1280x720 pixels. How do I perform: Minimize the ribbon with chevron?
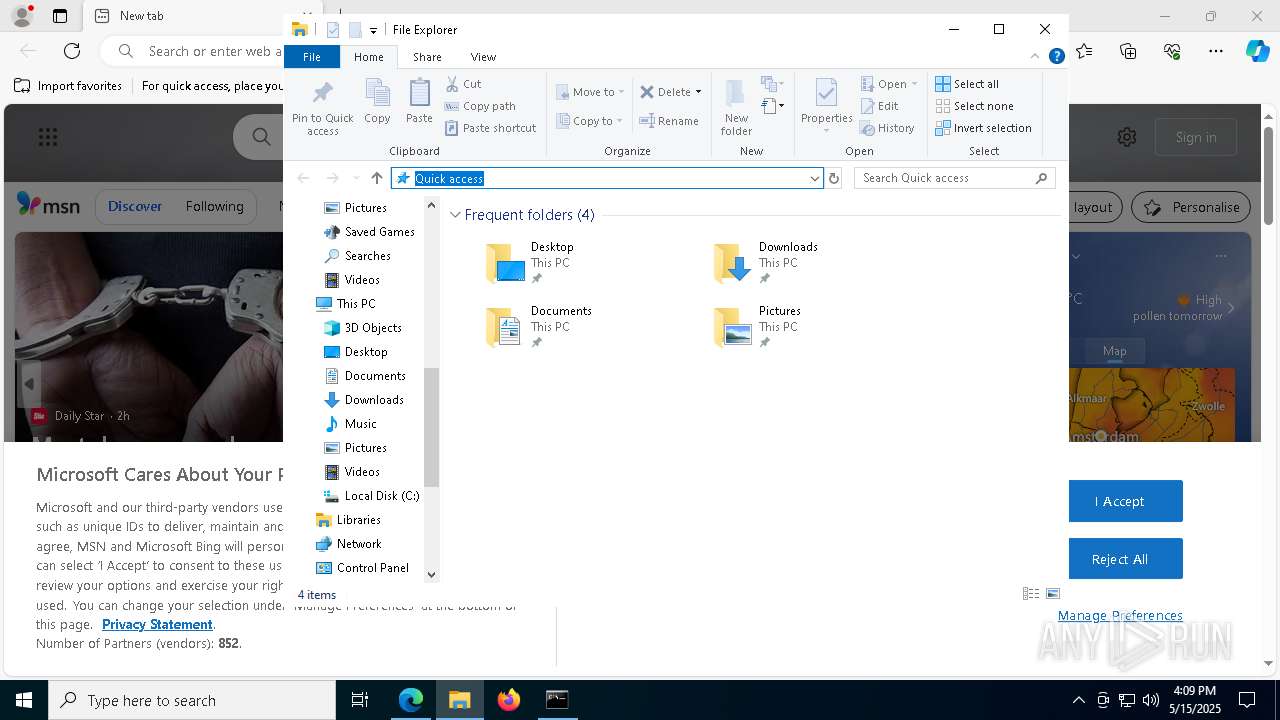pyautogui.click(x=1035, y=57)
